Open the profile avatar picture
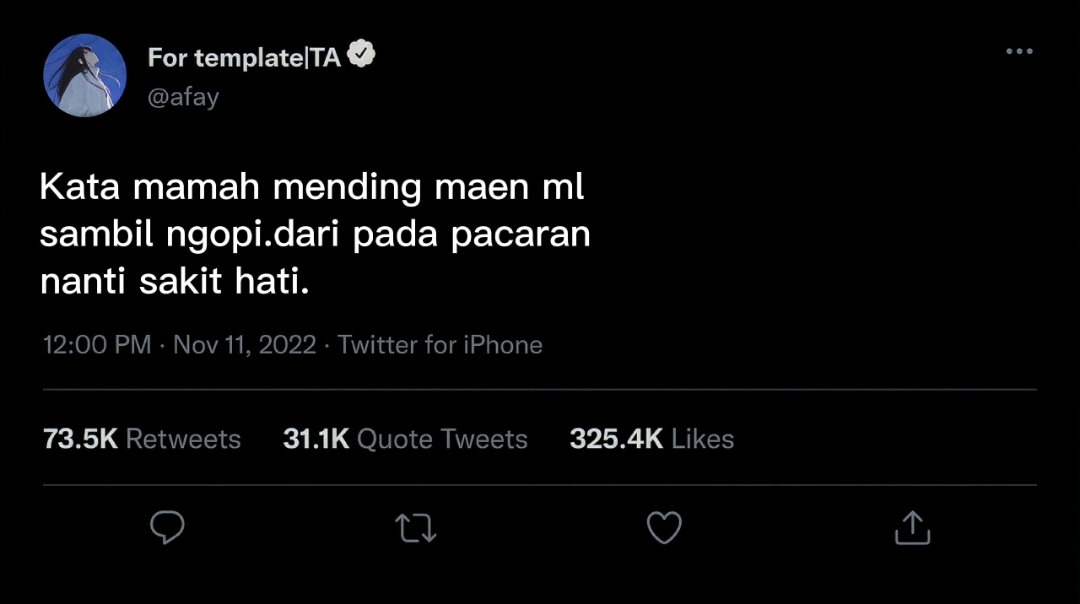The image size is (1080, 604). [85, 75]
